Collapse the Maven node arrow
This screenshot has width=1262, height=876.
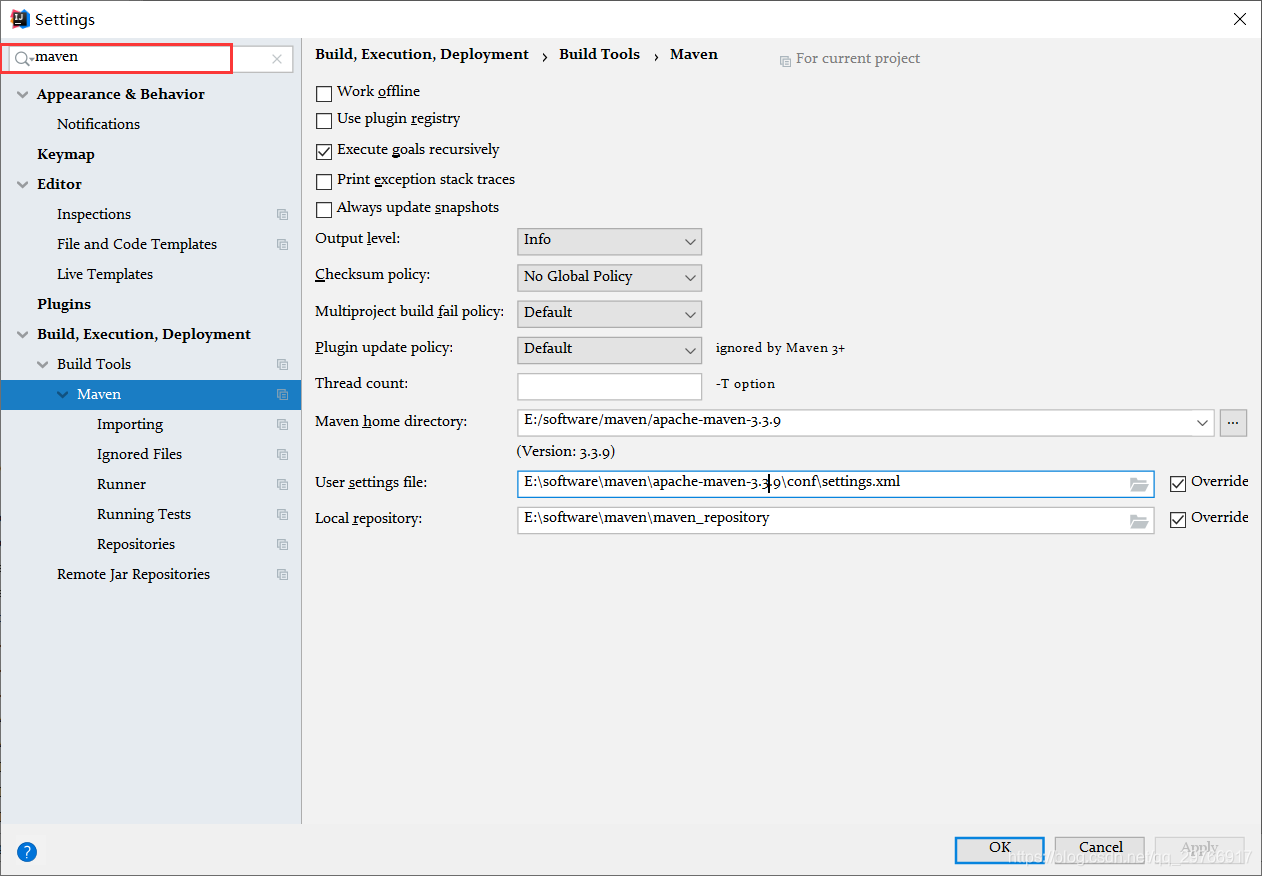(63, 394)
